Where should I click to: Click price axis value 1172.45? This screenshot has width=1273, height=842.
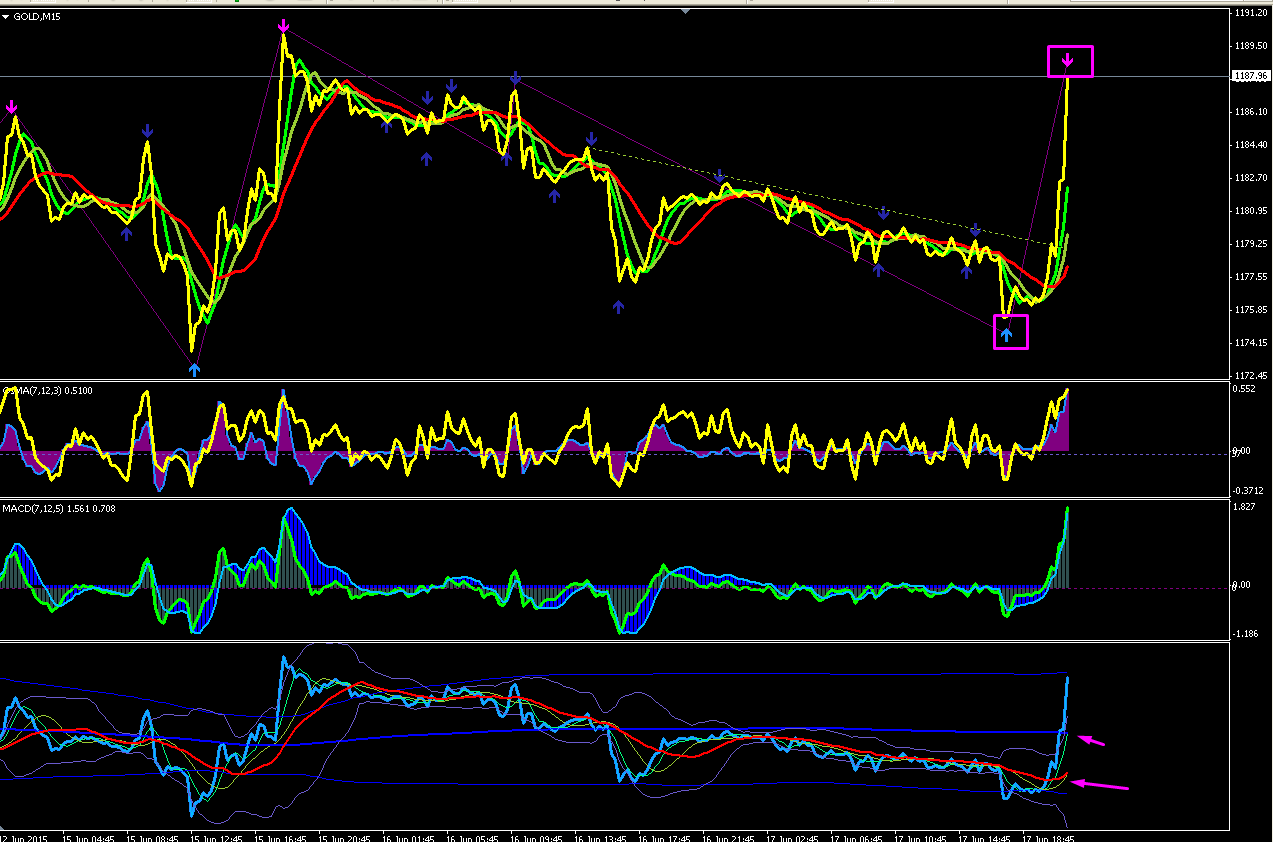click(x=1251, y=376)
